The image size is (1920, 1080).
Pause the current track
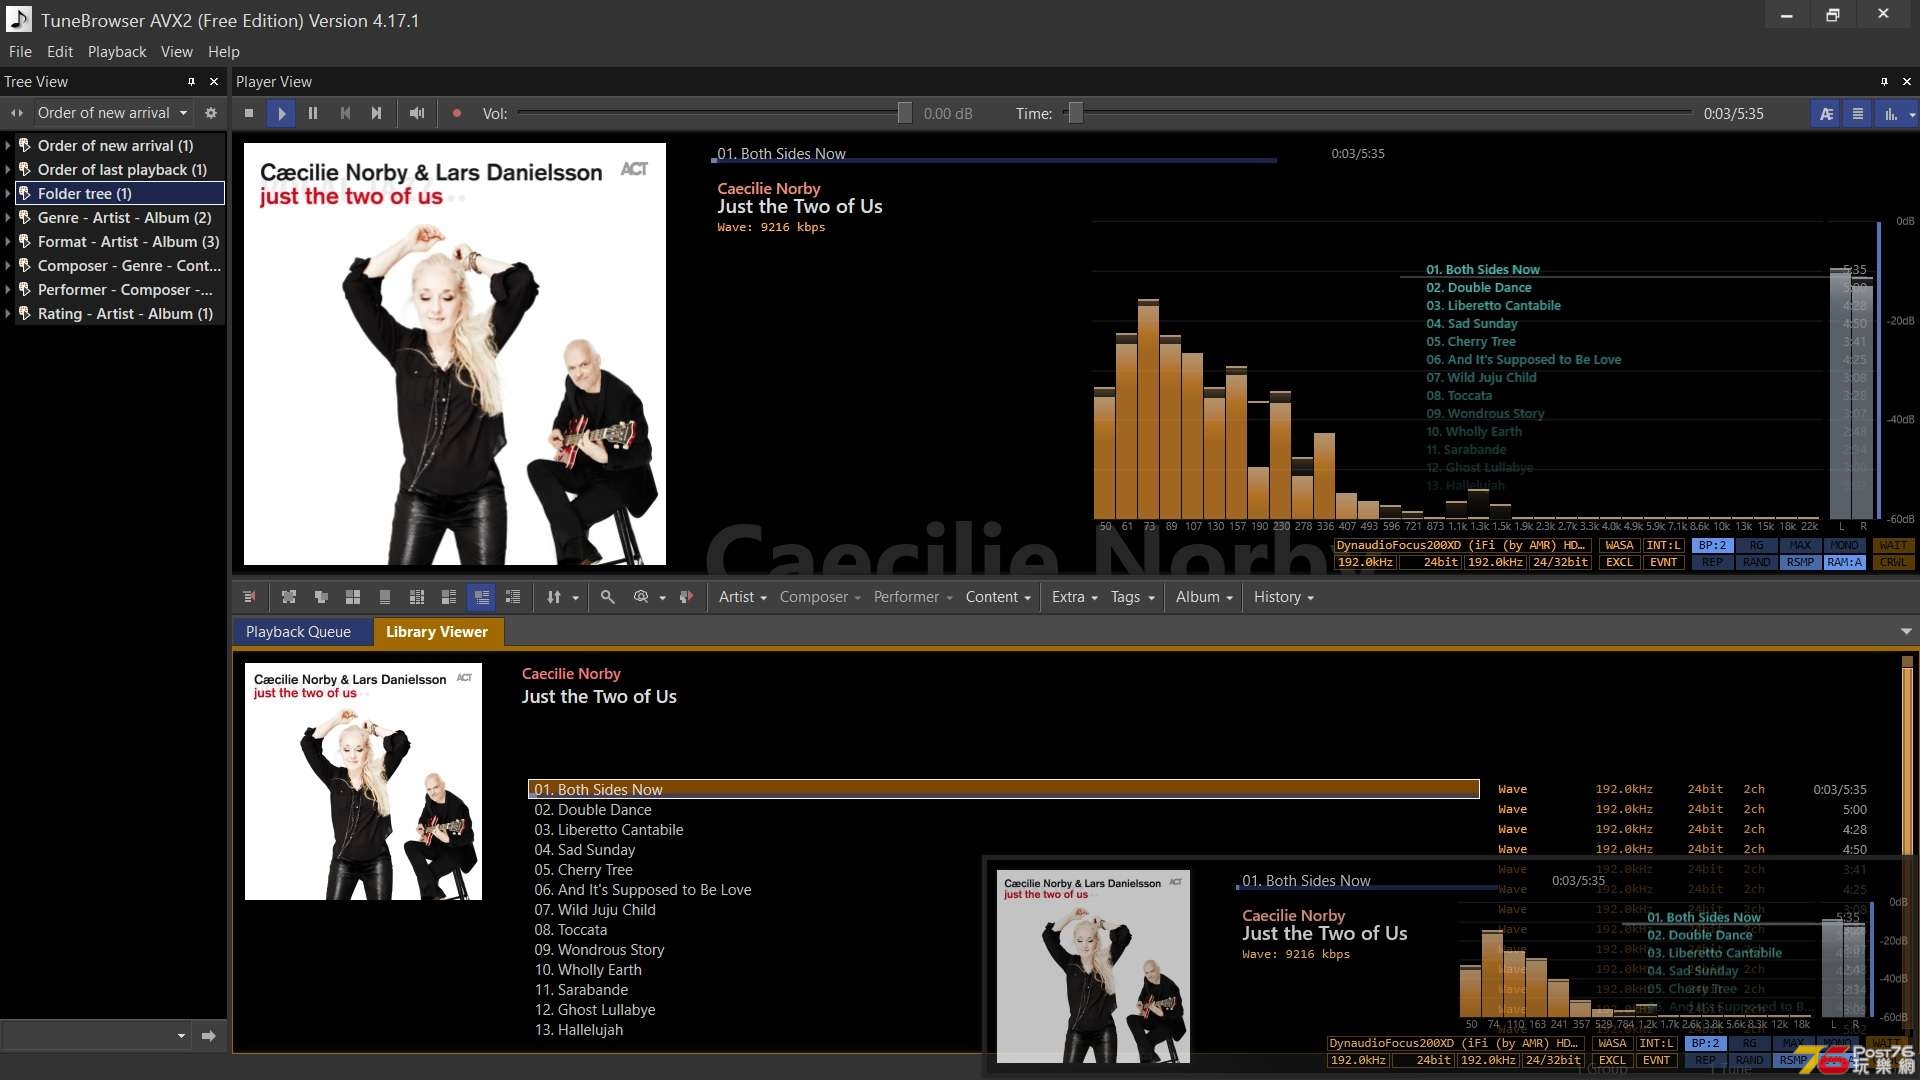(313, 113)
